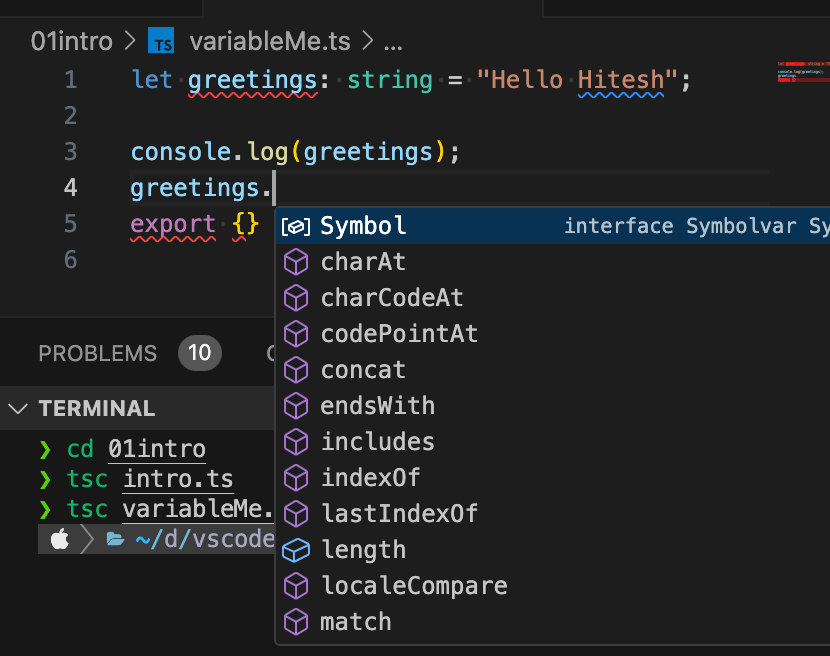Click the method icon beside match

tap(296, 623)
